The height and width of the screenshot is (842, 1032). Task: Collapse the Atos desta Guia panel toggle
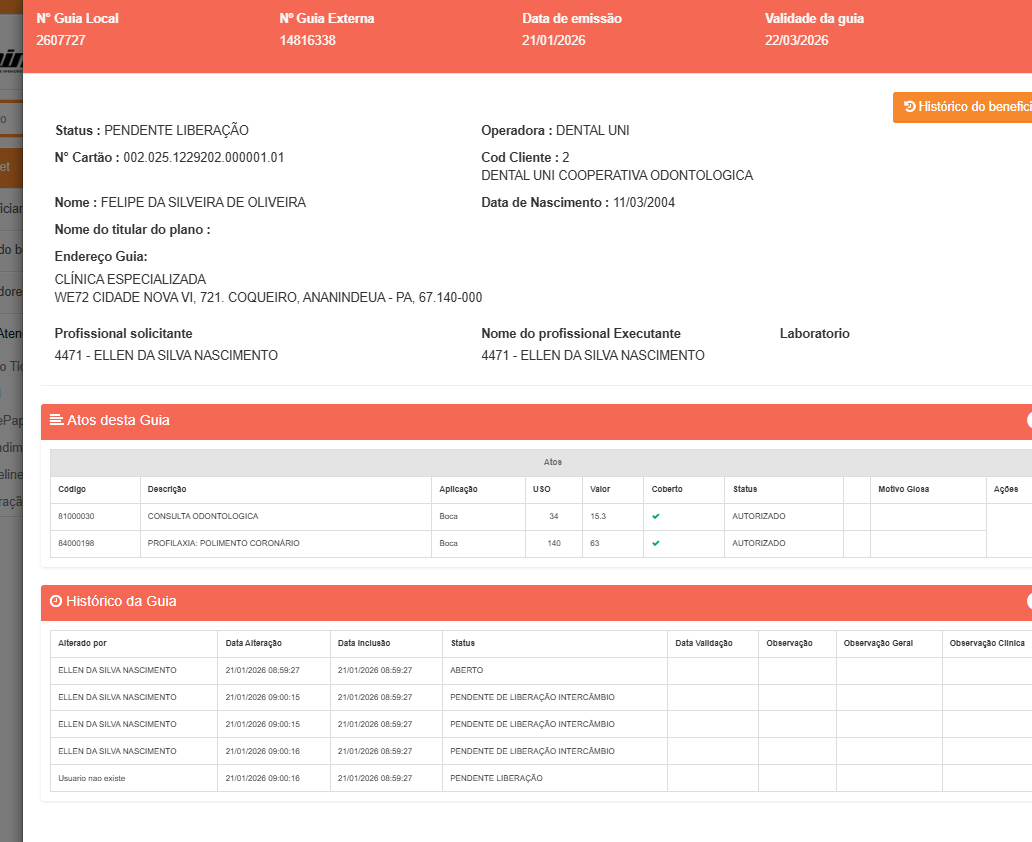coord(1028,421)
